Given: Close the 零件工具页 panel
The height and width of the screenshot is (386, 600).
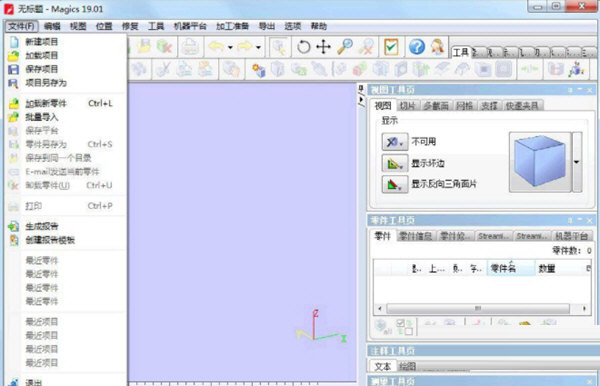Looking at the screenshot, I should pyautogui.click(x=590, y=220).
